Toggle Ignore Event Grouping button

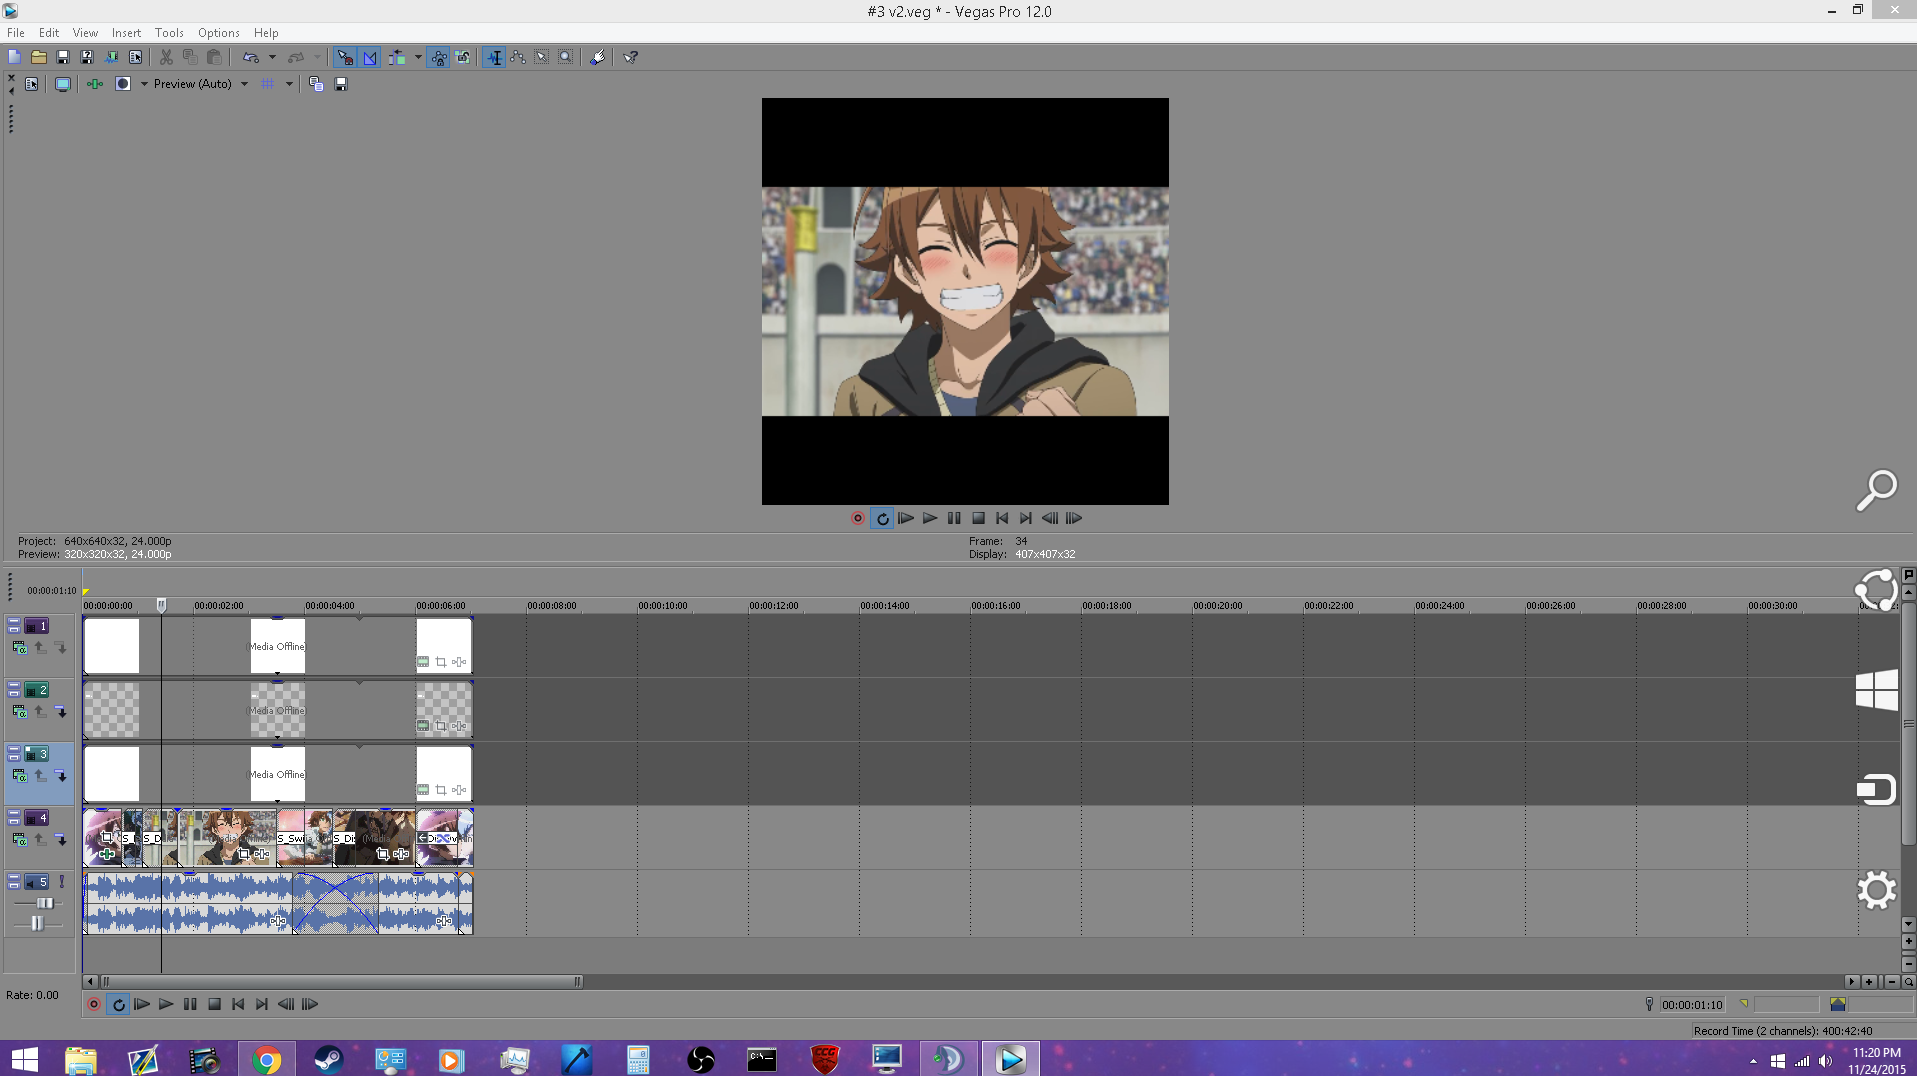pos(463,57)
